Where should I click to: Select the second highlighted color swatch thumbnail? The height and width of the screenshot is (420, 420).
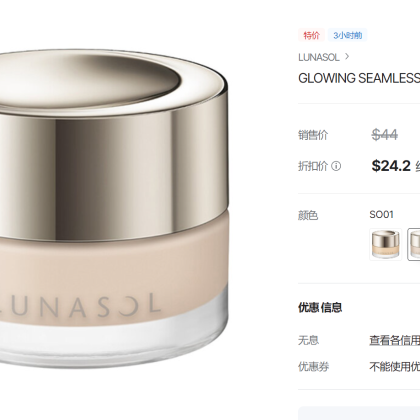pos(414,244)
